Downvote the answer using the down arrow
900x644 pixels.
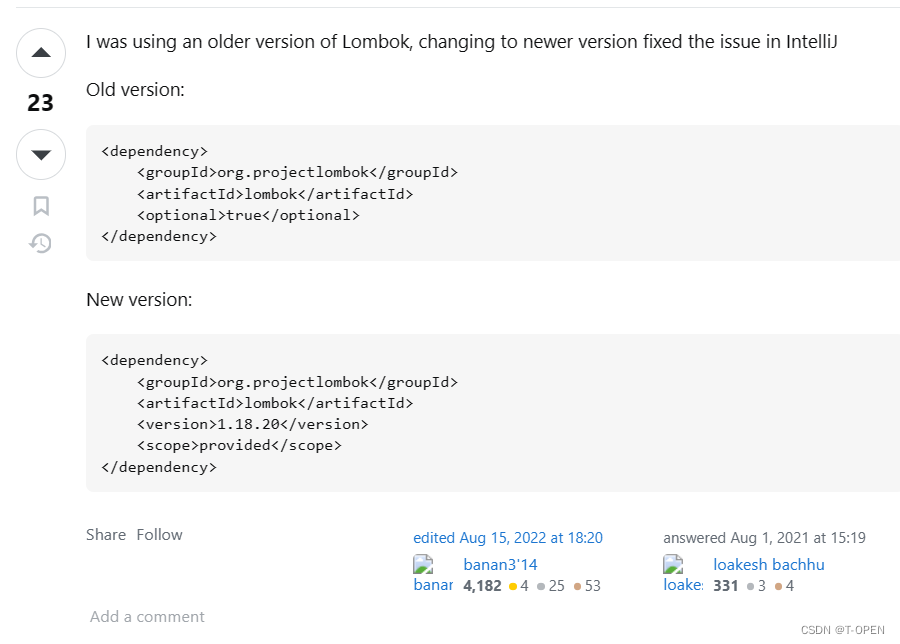tap(41, 154)
